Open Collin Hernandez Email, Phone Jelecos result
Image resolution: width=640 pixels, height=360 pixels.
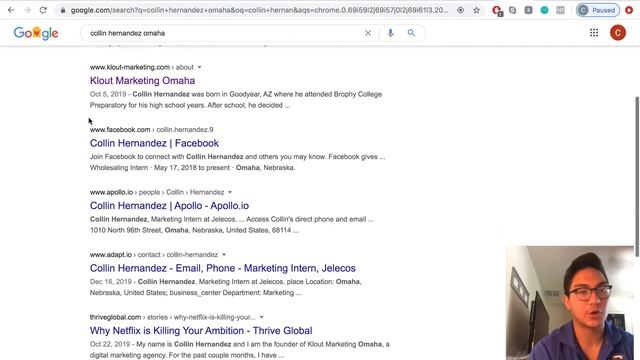click(222, 268)
